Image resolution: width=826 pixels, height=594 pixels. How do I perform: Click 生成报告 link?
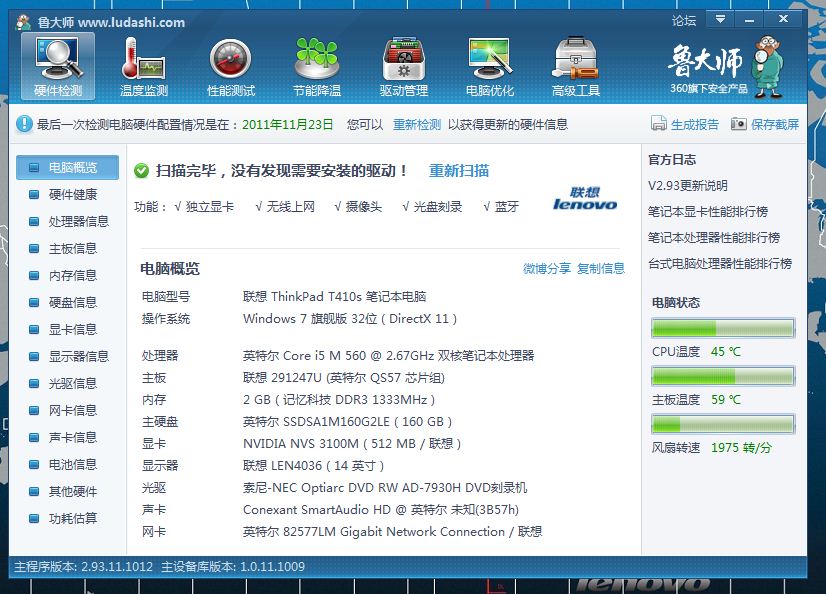pos(695,125)
